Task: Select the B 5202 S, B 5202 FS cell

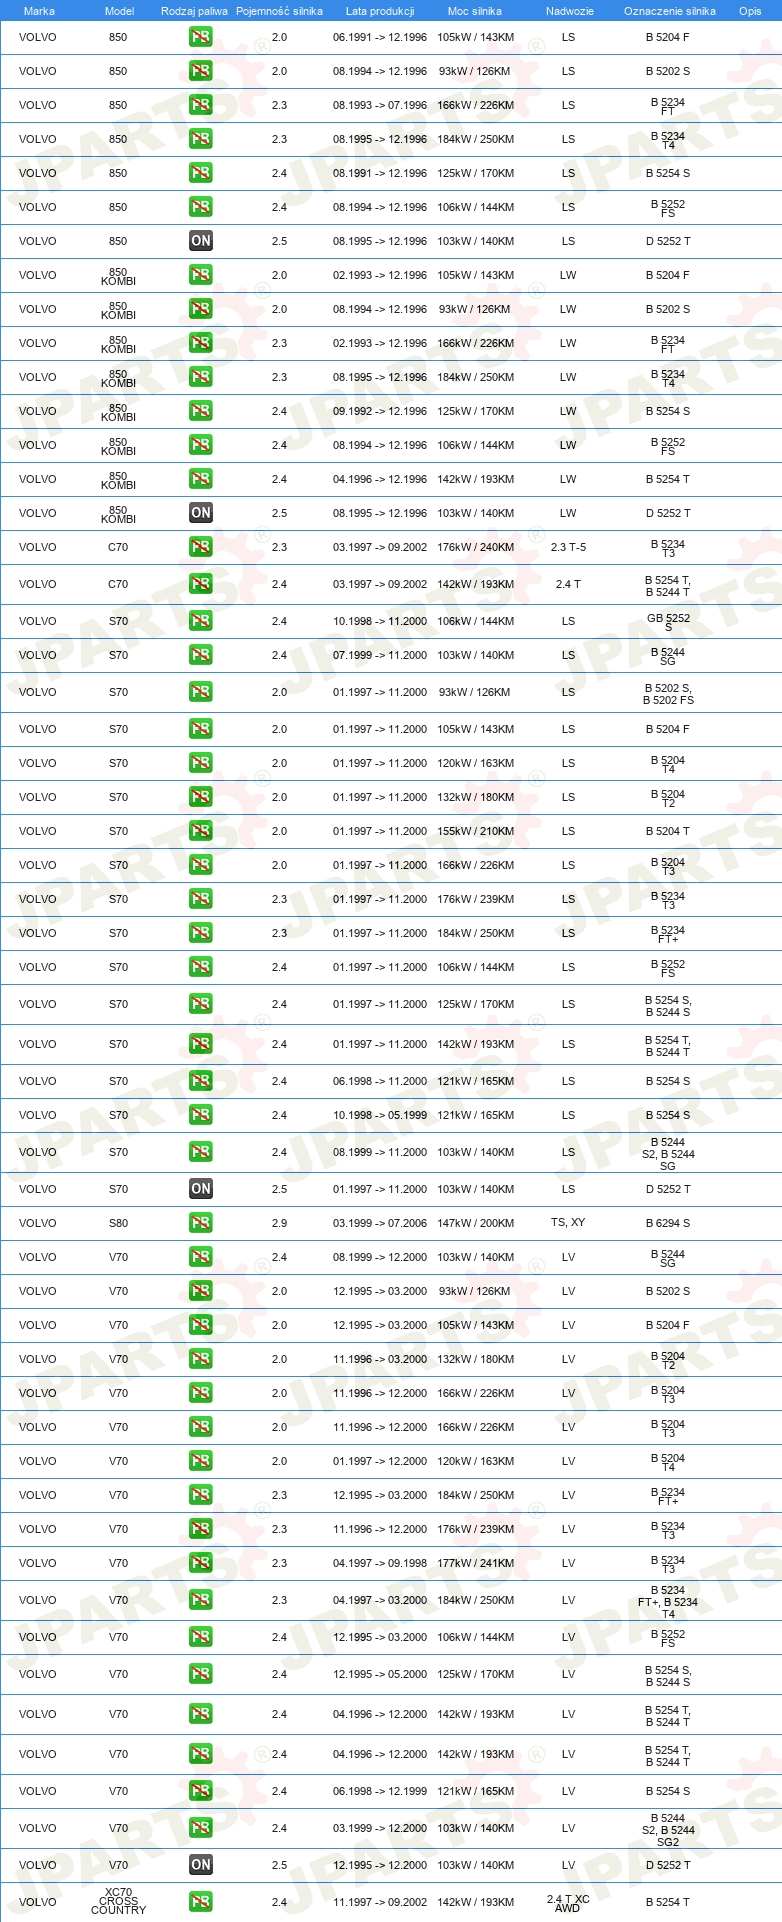Action: tap(668, 694)
